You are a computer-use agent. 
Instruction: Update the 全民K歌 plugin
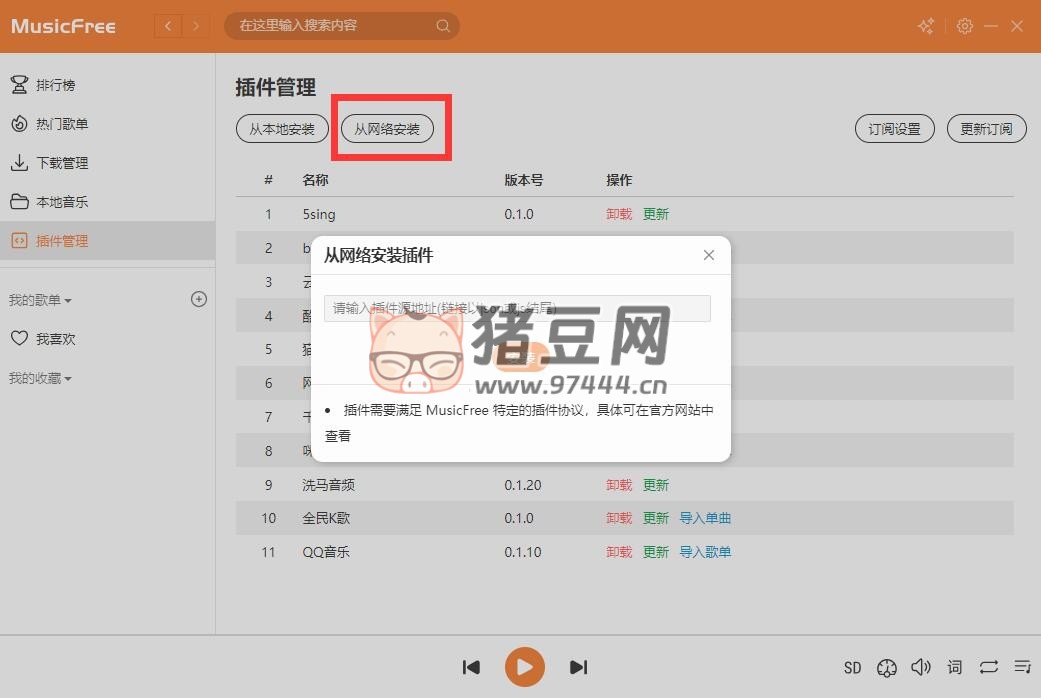click(x=656, y=518)
